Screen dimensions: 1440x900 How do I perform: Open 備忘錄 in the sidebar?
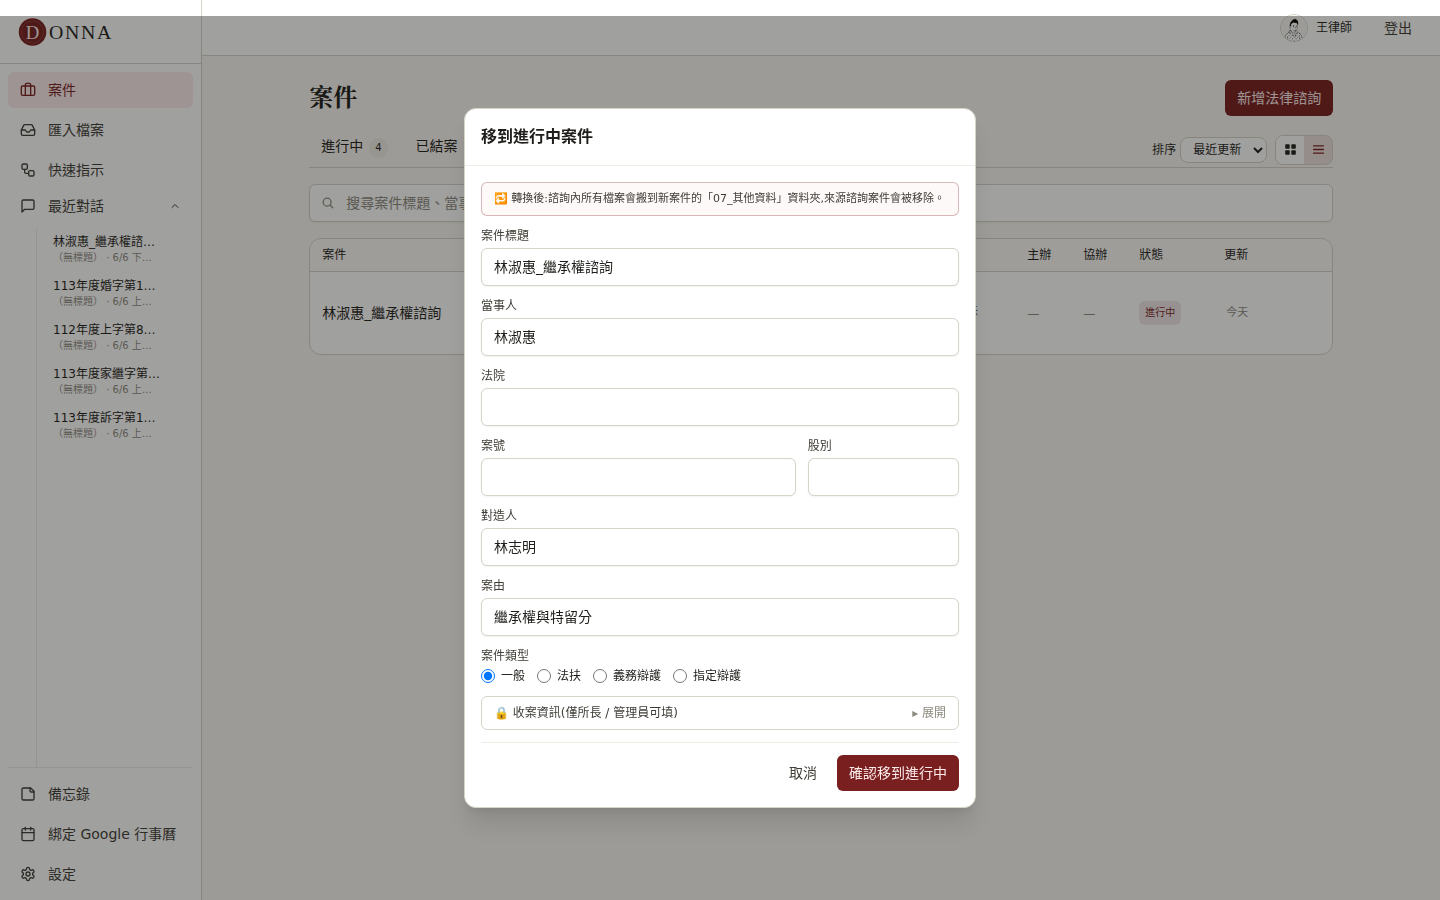100,794
